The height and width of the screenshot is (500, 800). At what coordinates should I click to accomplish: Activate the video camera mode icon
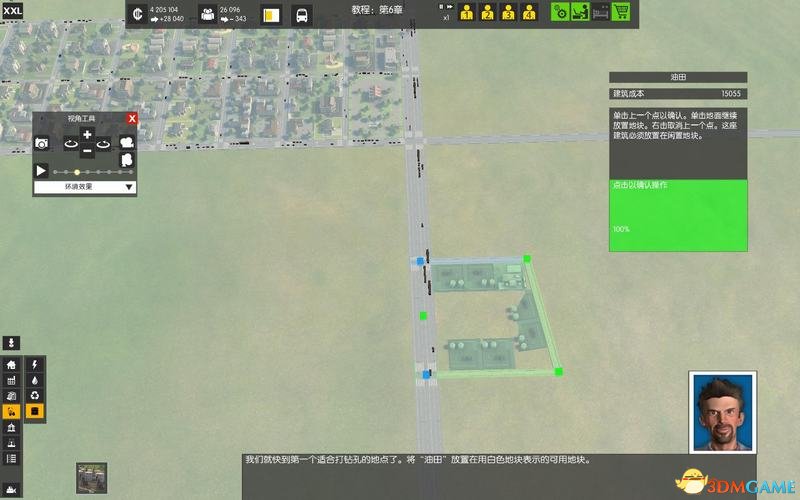pos(127,142)
